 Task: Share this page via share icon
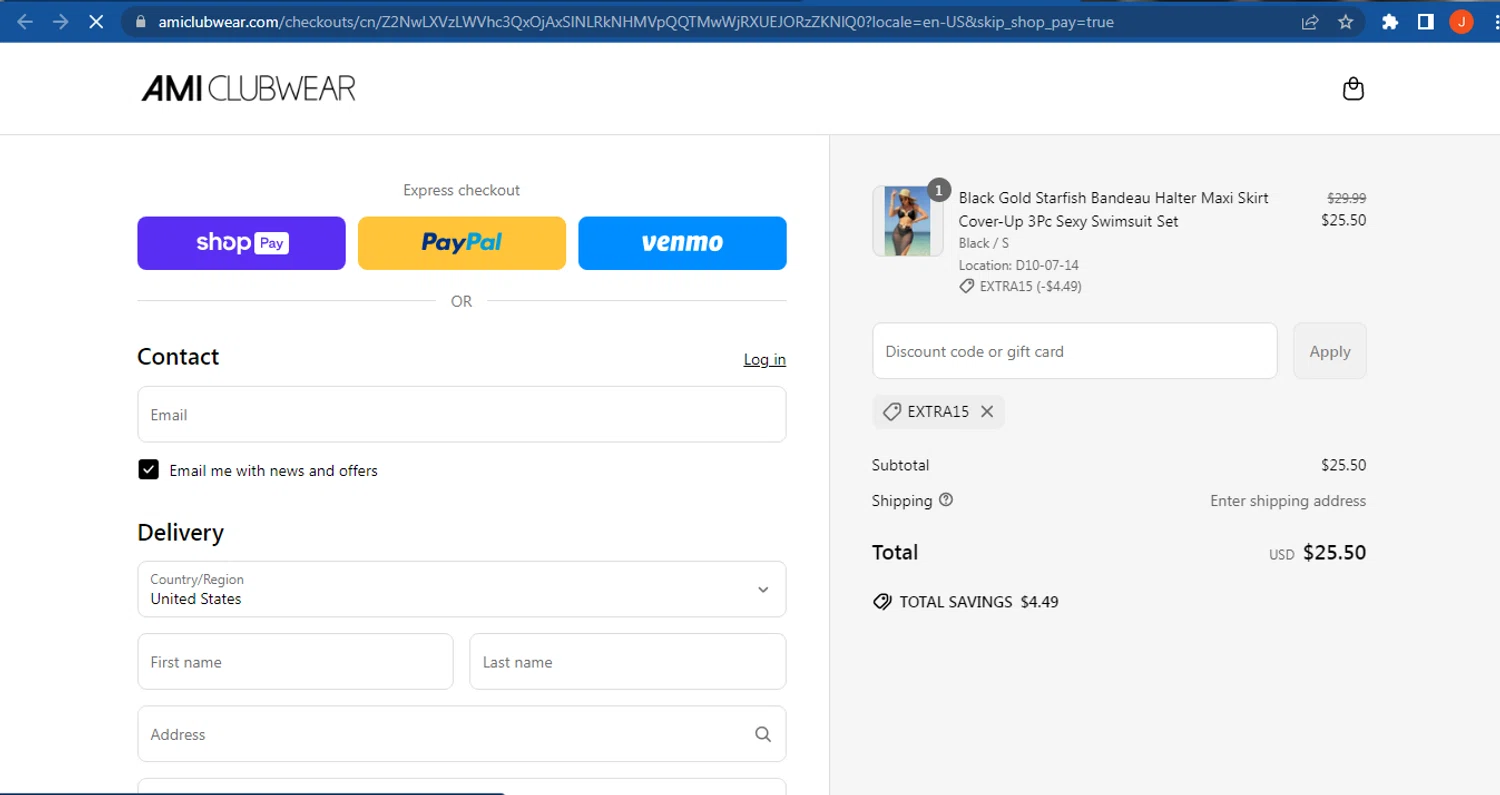(1310, 21)
